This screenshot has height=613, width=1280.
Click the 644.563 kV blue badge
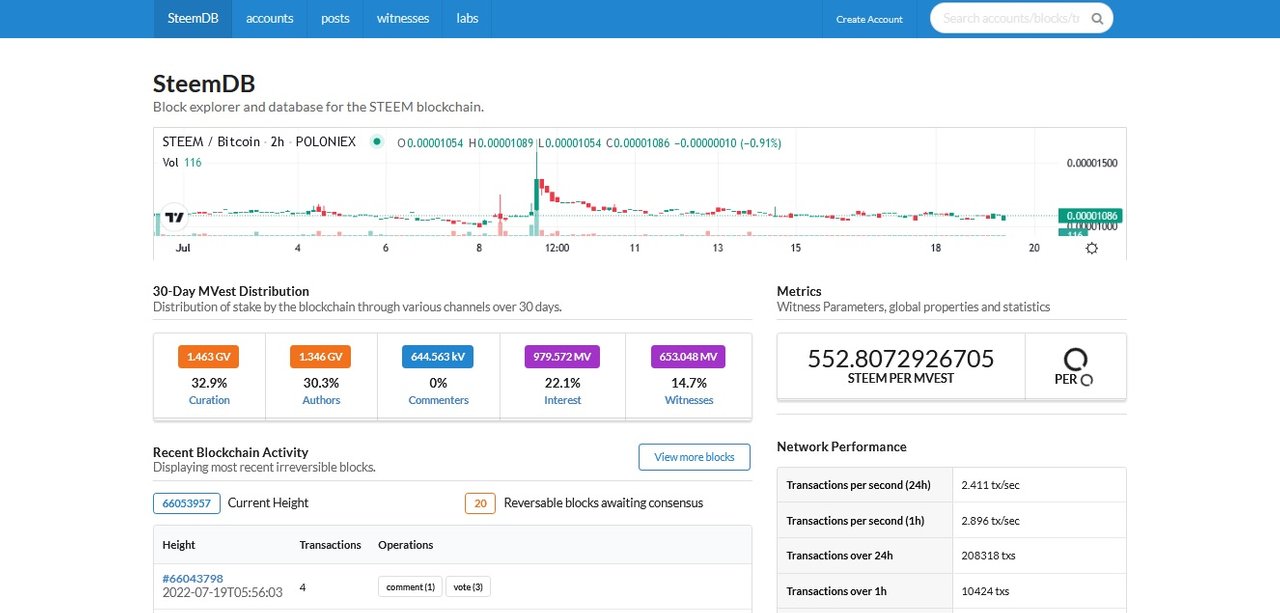point(438,357)
